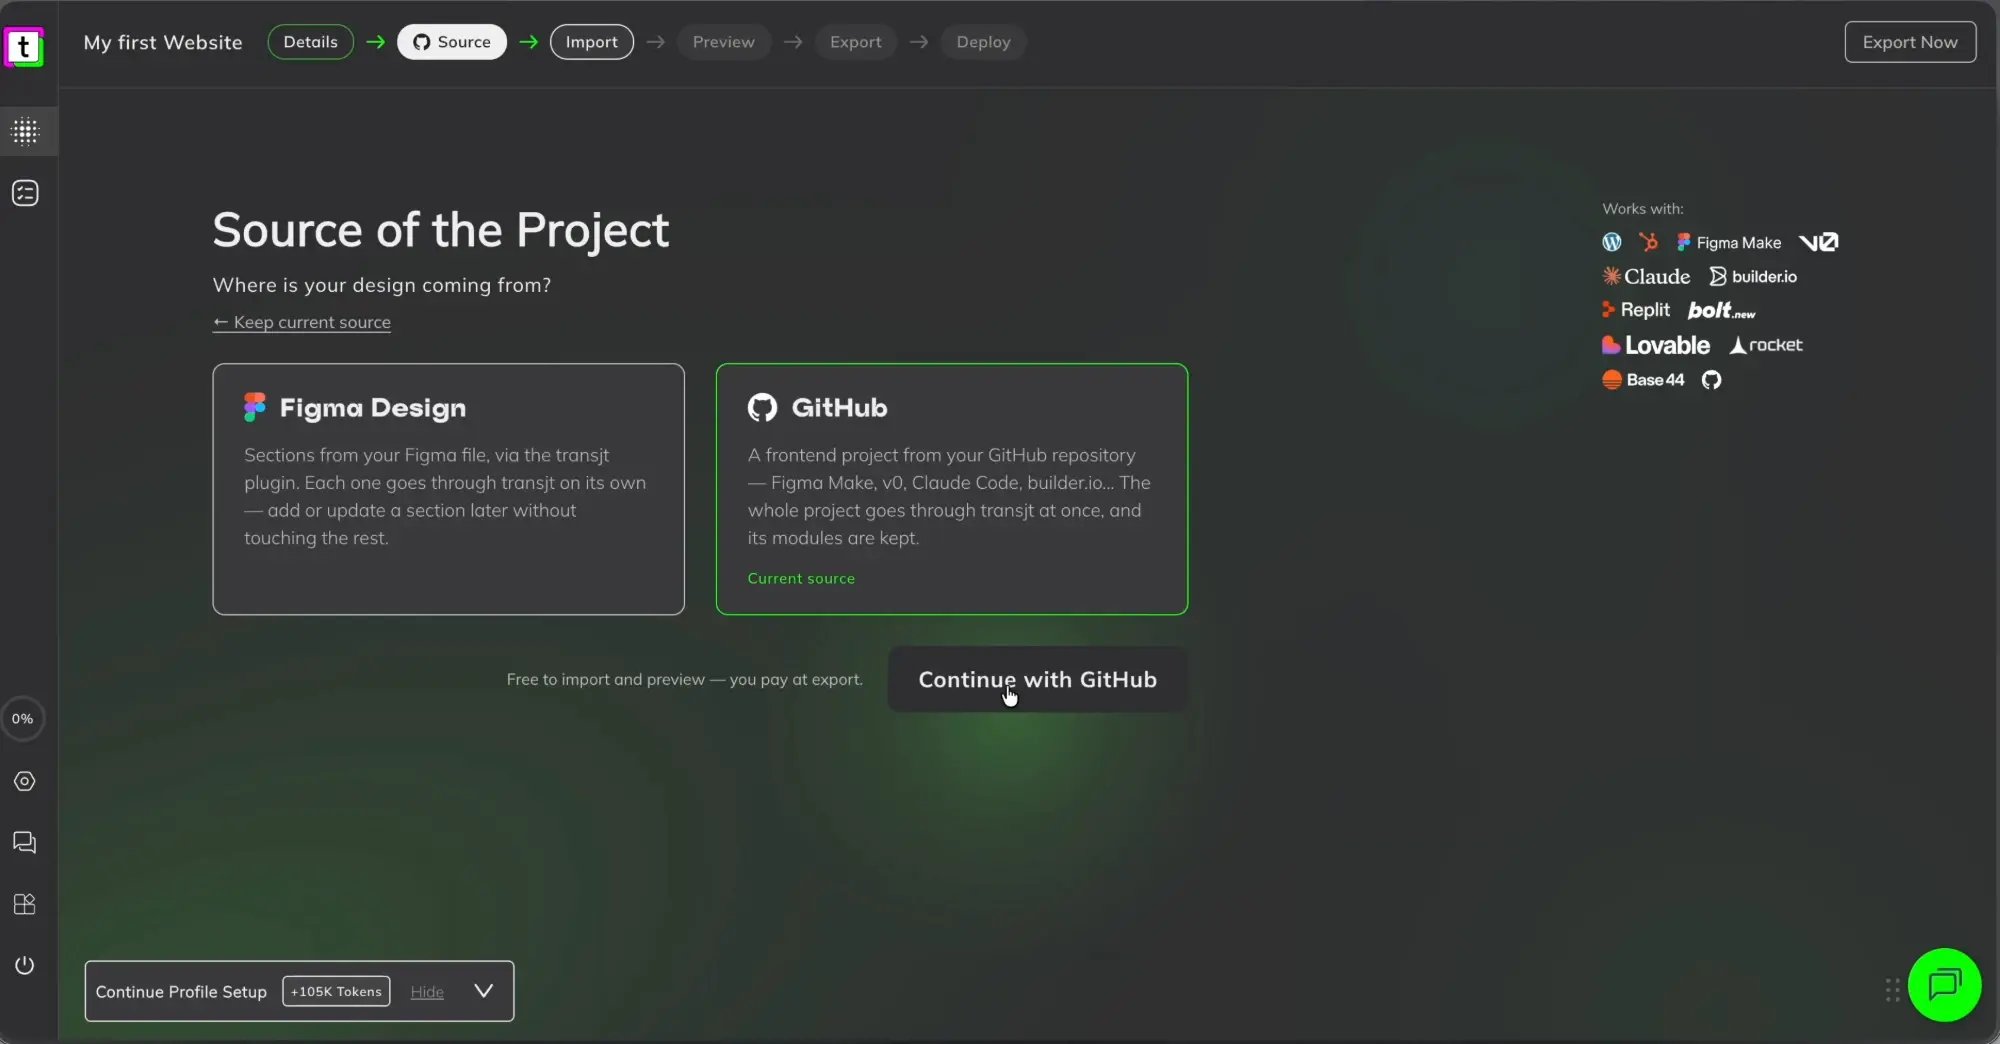Click the rocket logo

point(1766,345)
